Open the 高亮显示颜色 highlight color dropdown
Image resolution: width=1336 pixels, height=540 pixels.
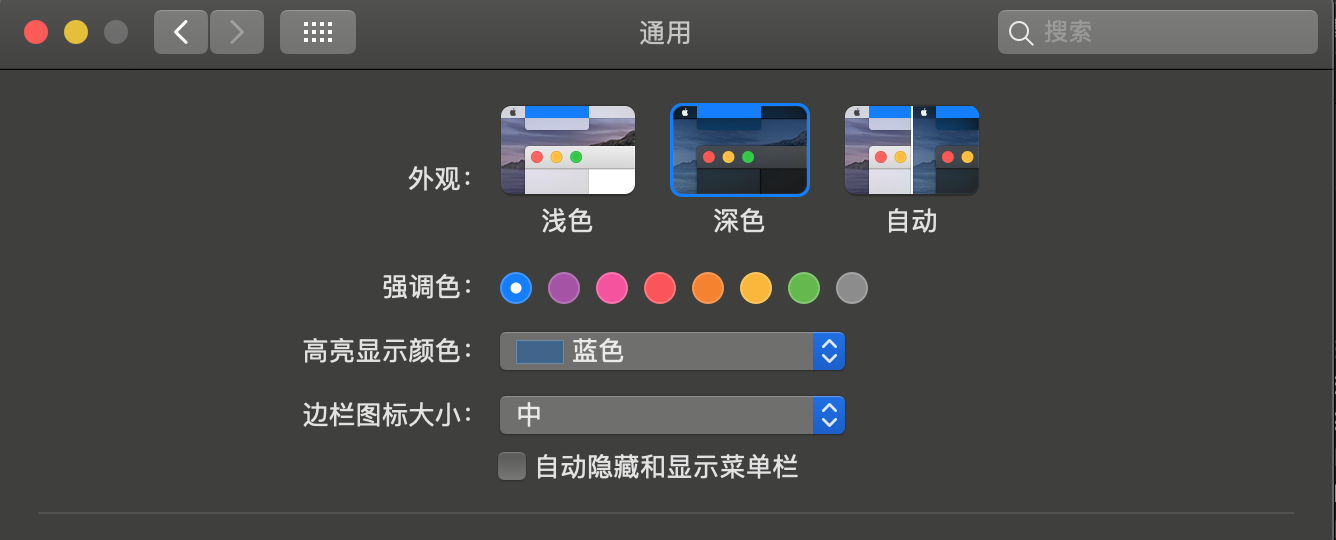(x=672, y=351)
